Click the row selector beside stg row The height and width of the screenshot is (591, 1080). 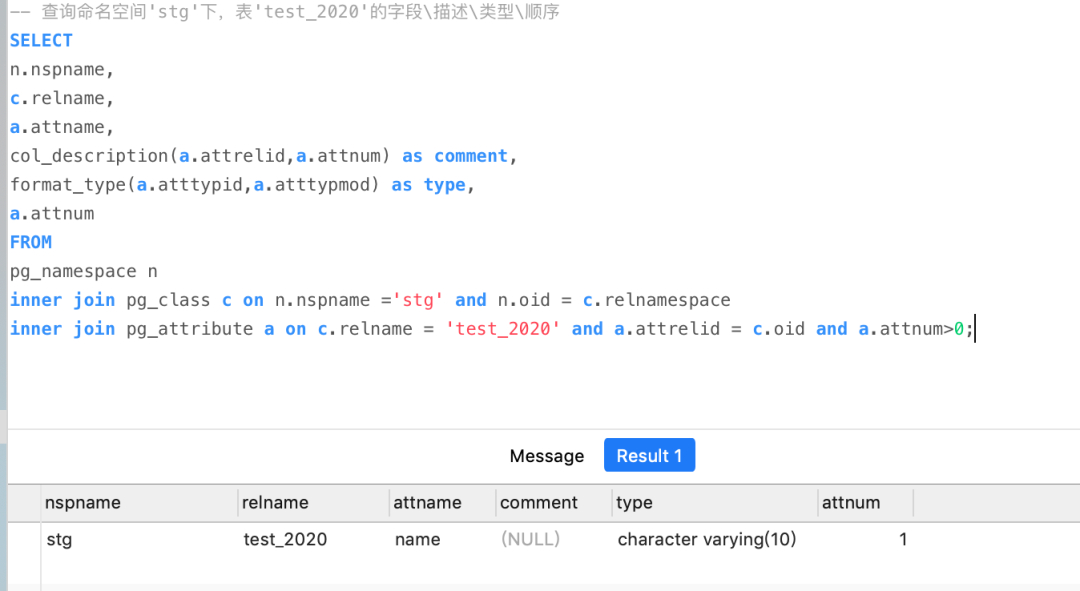pos(24,539)
